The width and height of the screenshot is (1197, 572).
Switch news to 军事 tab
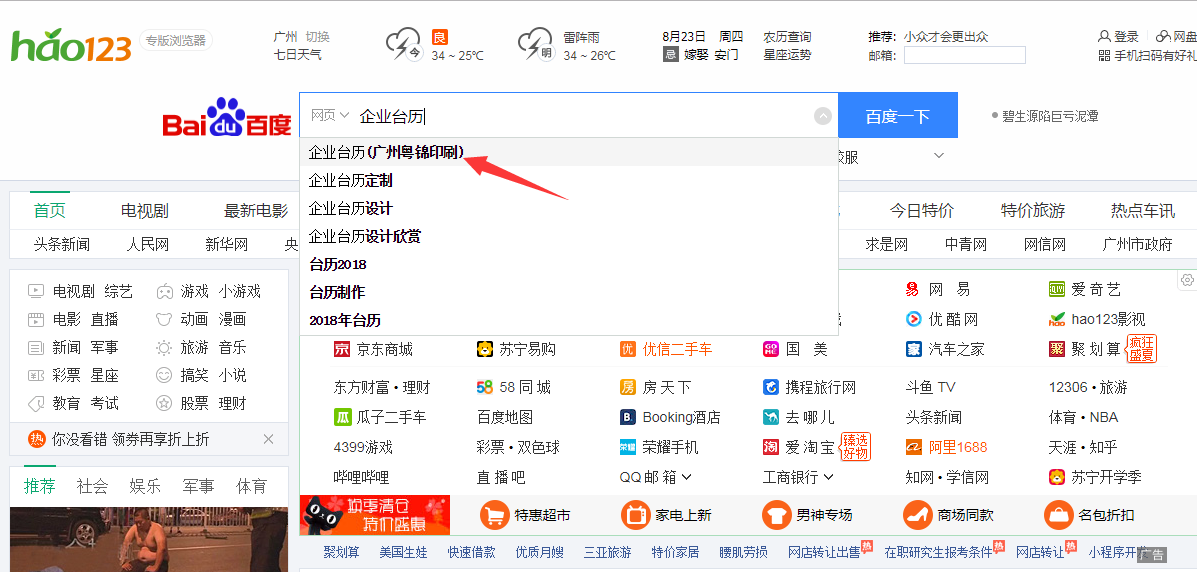pos(198,486)
